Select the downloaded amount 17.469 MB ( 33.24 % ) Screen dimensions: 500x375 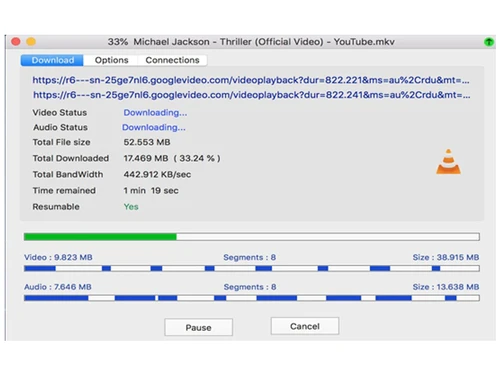172,158
